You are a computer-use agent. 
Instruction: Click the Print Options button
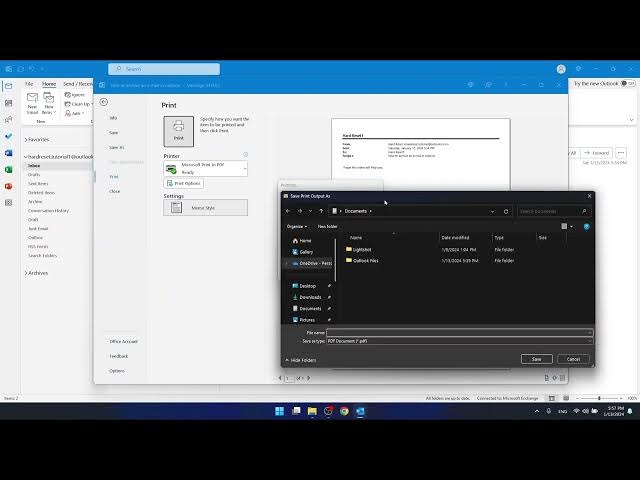coord(184,183)
